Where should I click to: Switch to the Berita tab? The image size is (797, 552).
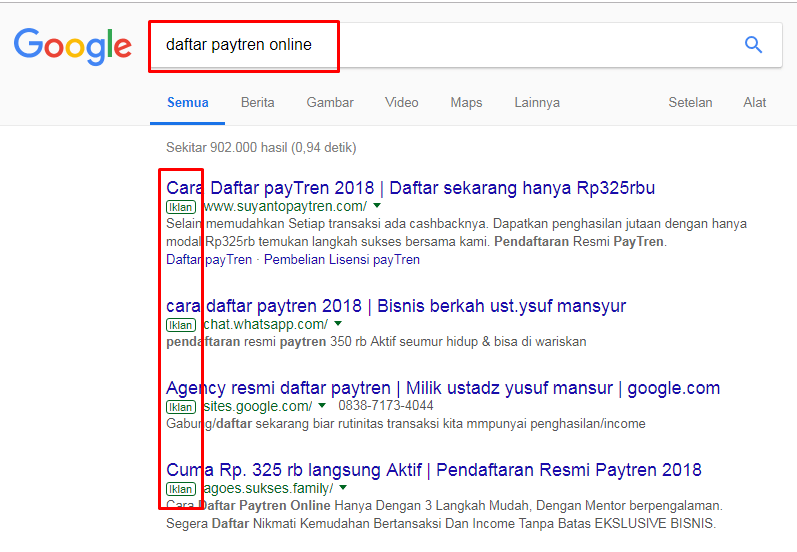[258, 103]
